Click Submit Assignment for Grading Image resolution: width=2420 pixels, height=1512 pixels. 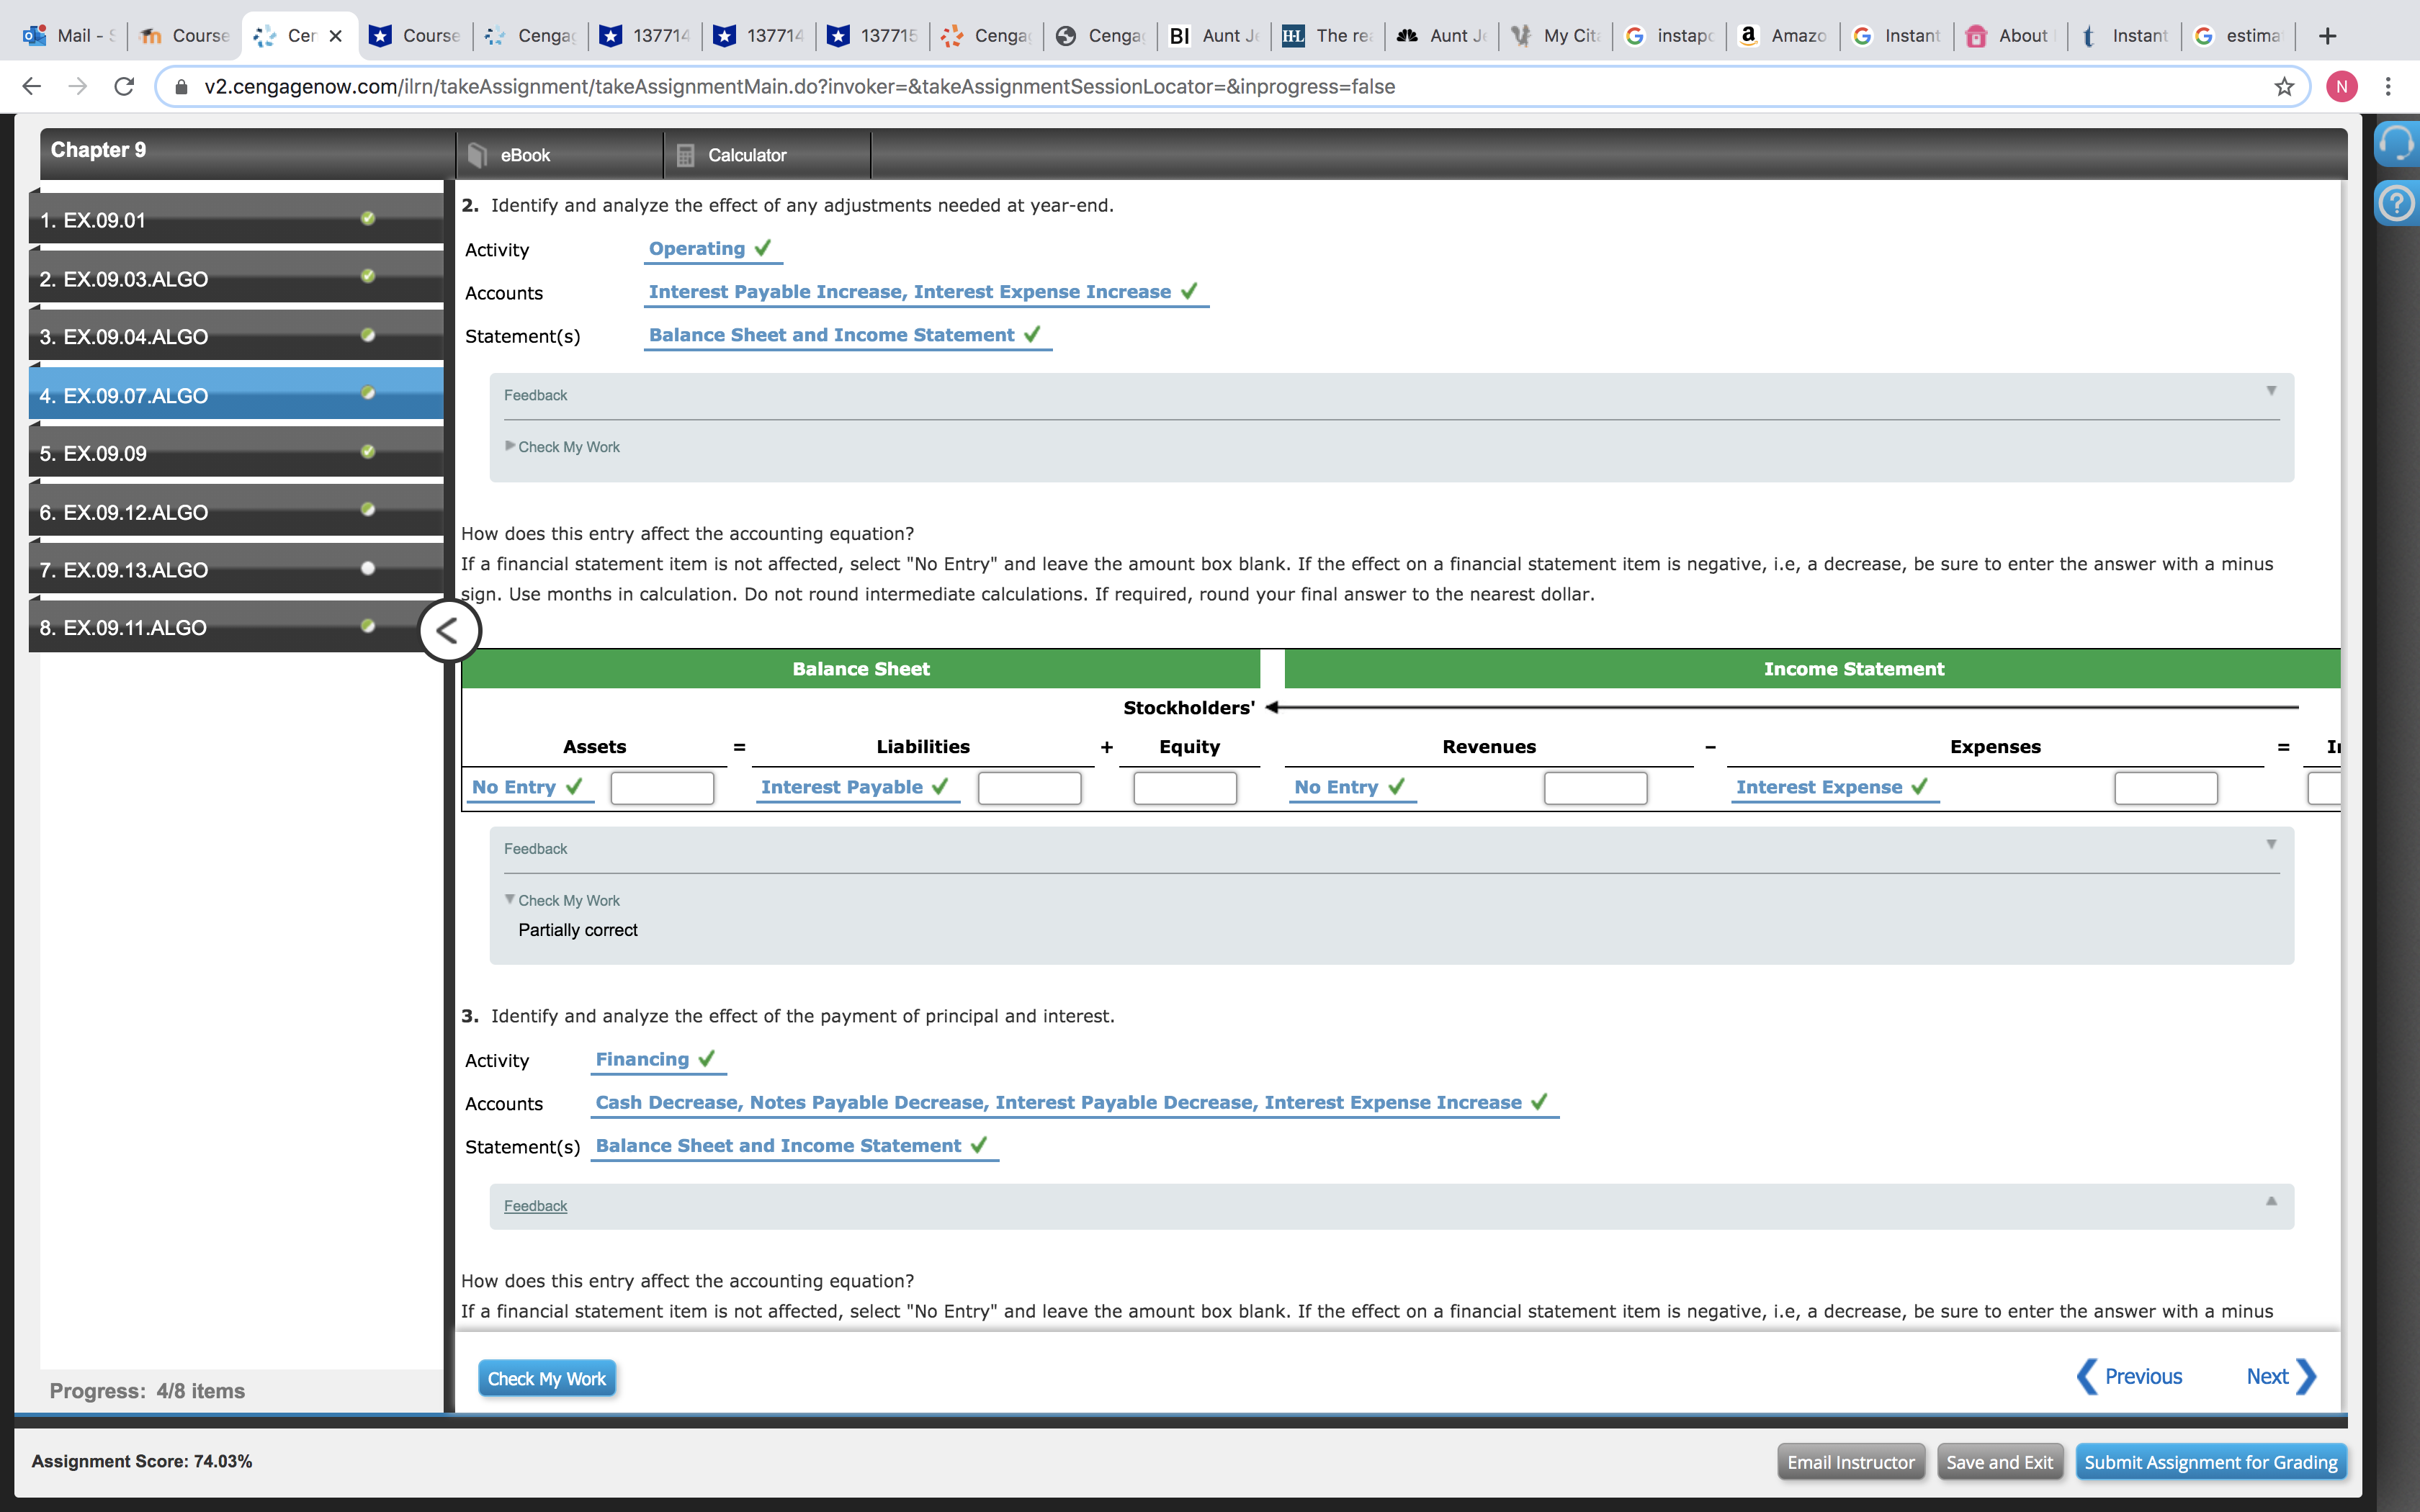[2210, 1462]
